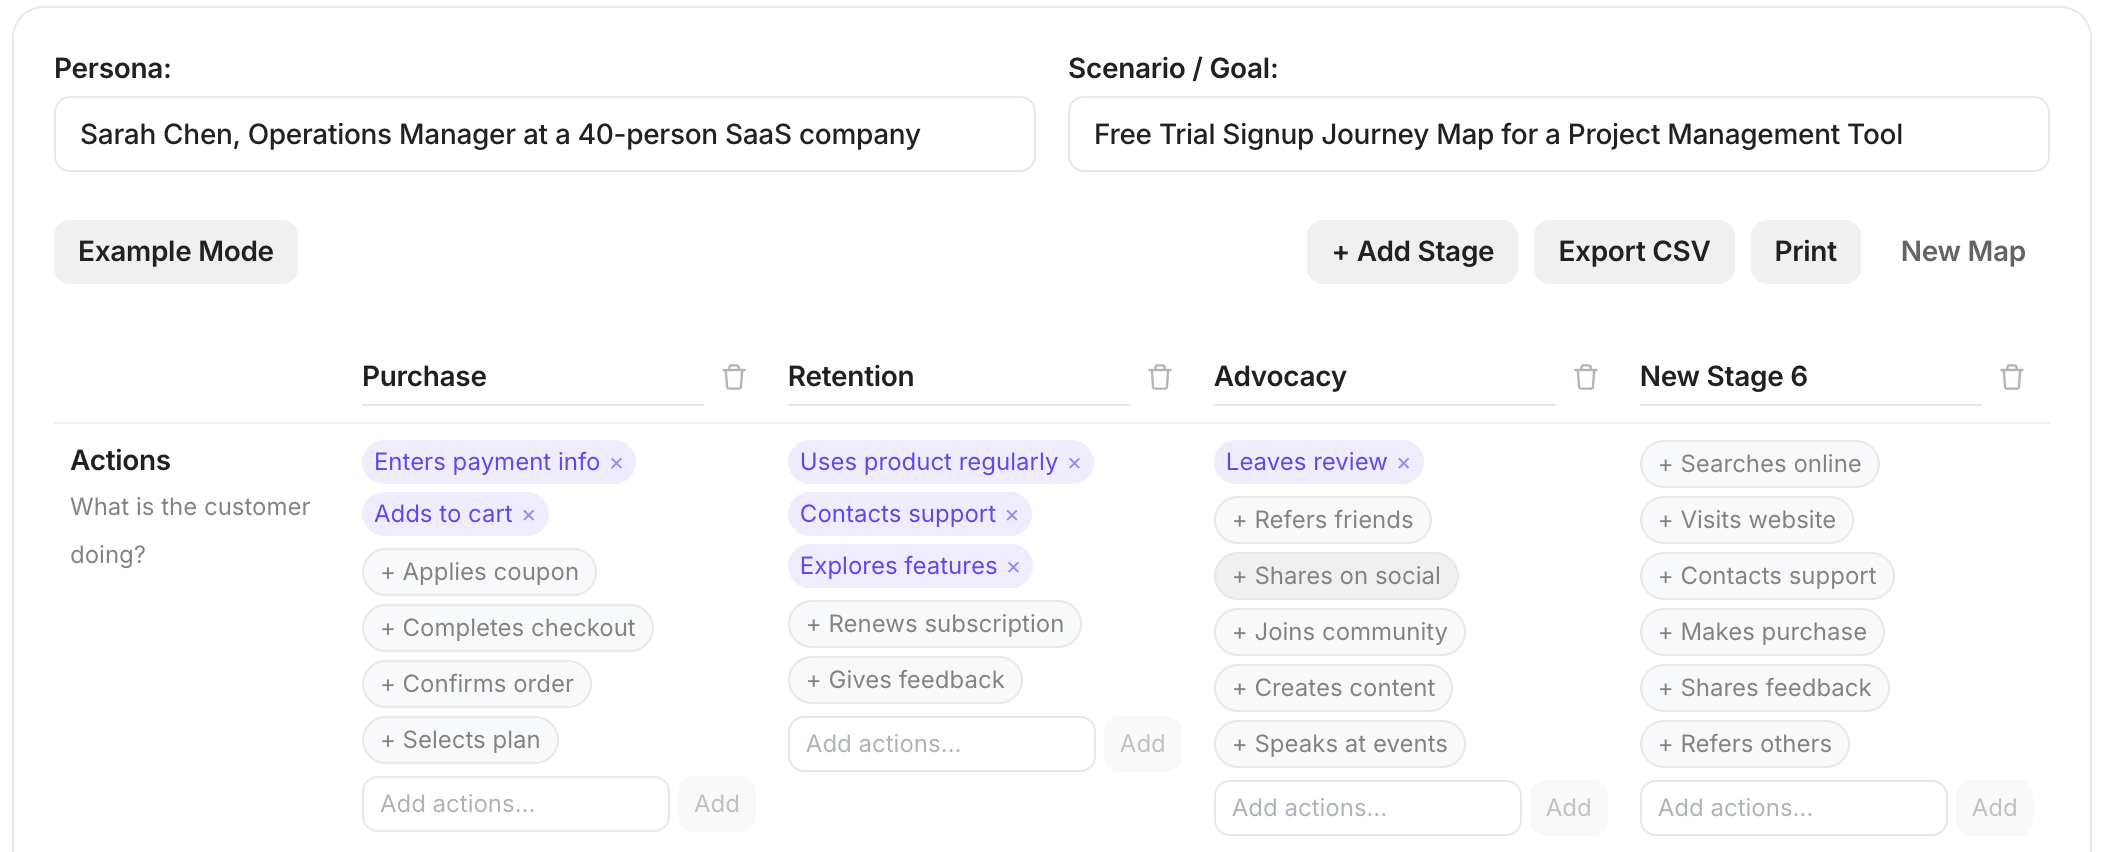Print the journey map
Screen dimensions: 2104x852
[x=1805, y=251]
